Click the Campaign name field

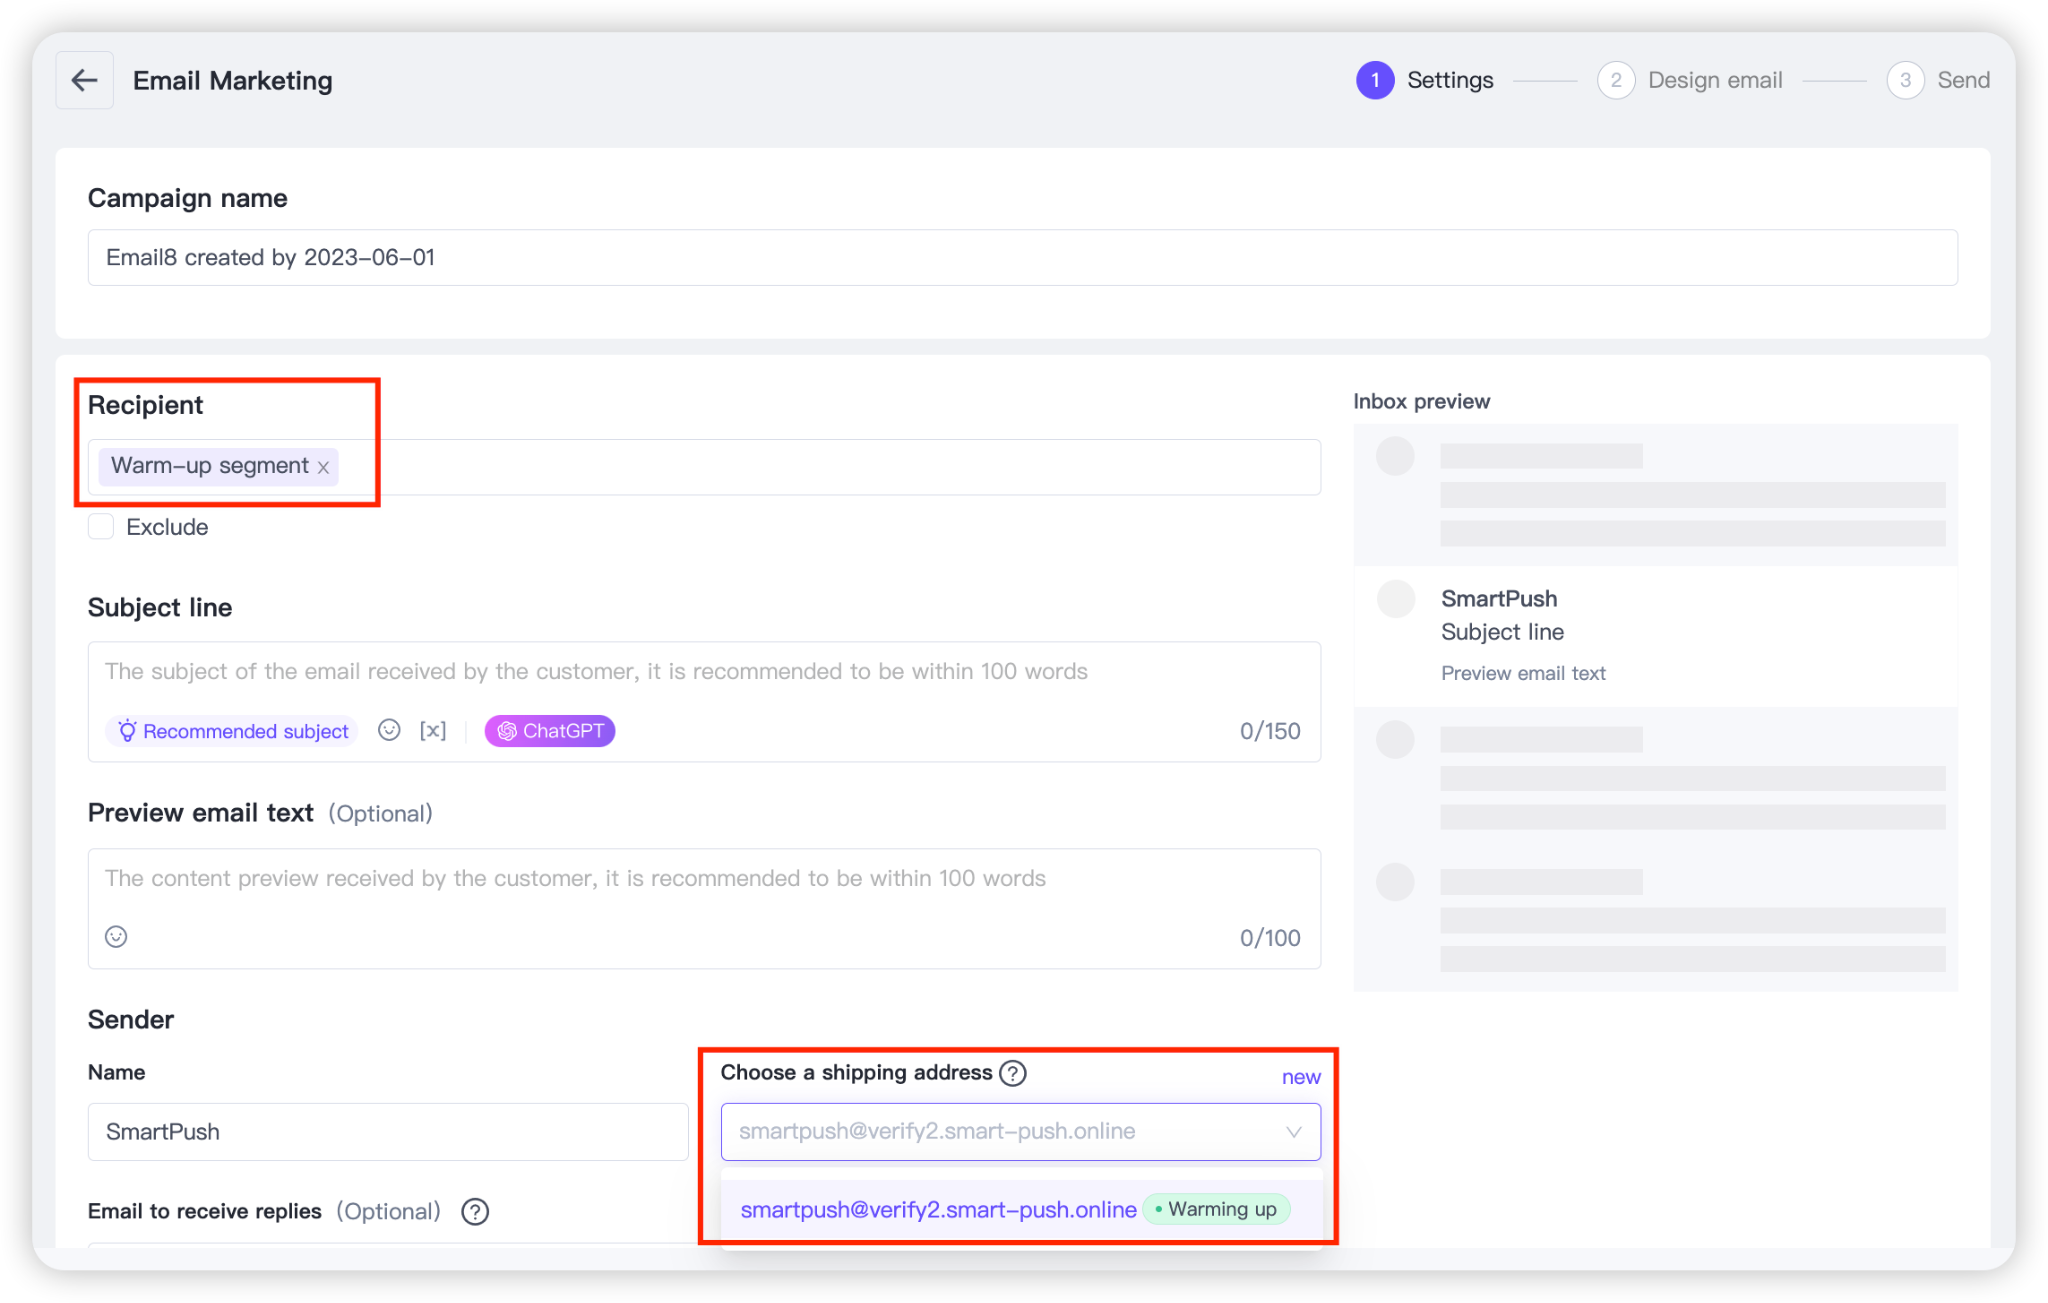point(1020,258)
